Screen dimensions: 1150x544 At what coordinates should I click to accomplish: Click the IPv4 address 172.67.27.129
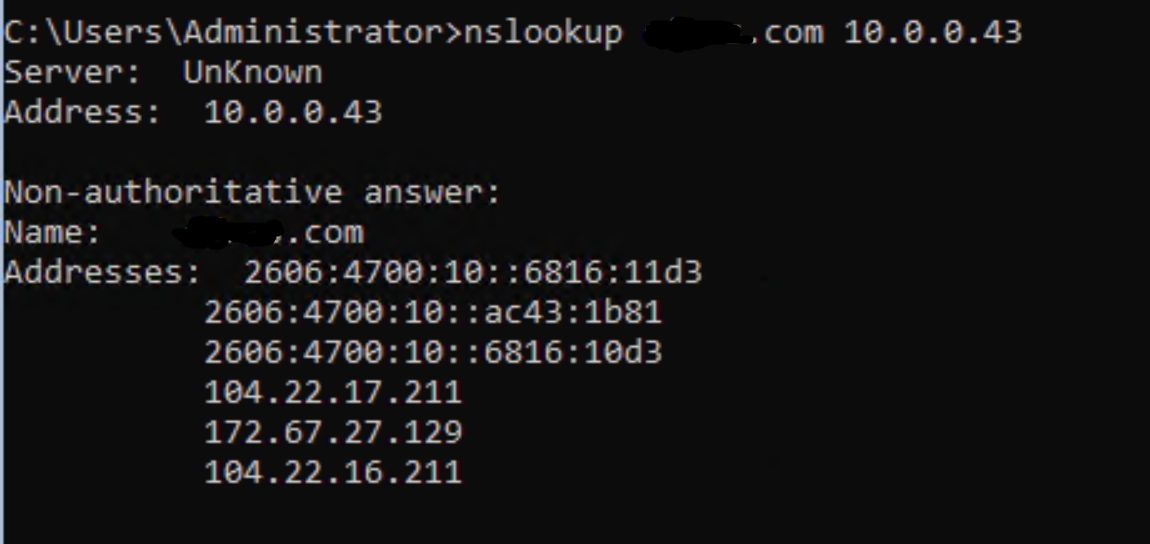(x=333, y=432)
